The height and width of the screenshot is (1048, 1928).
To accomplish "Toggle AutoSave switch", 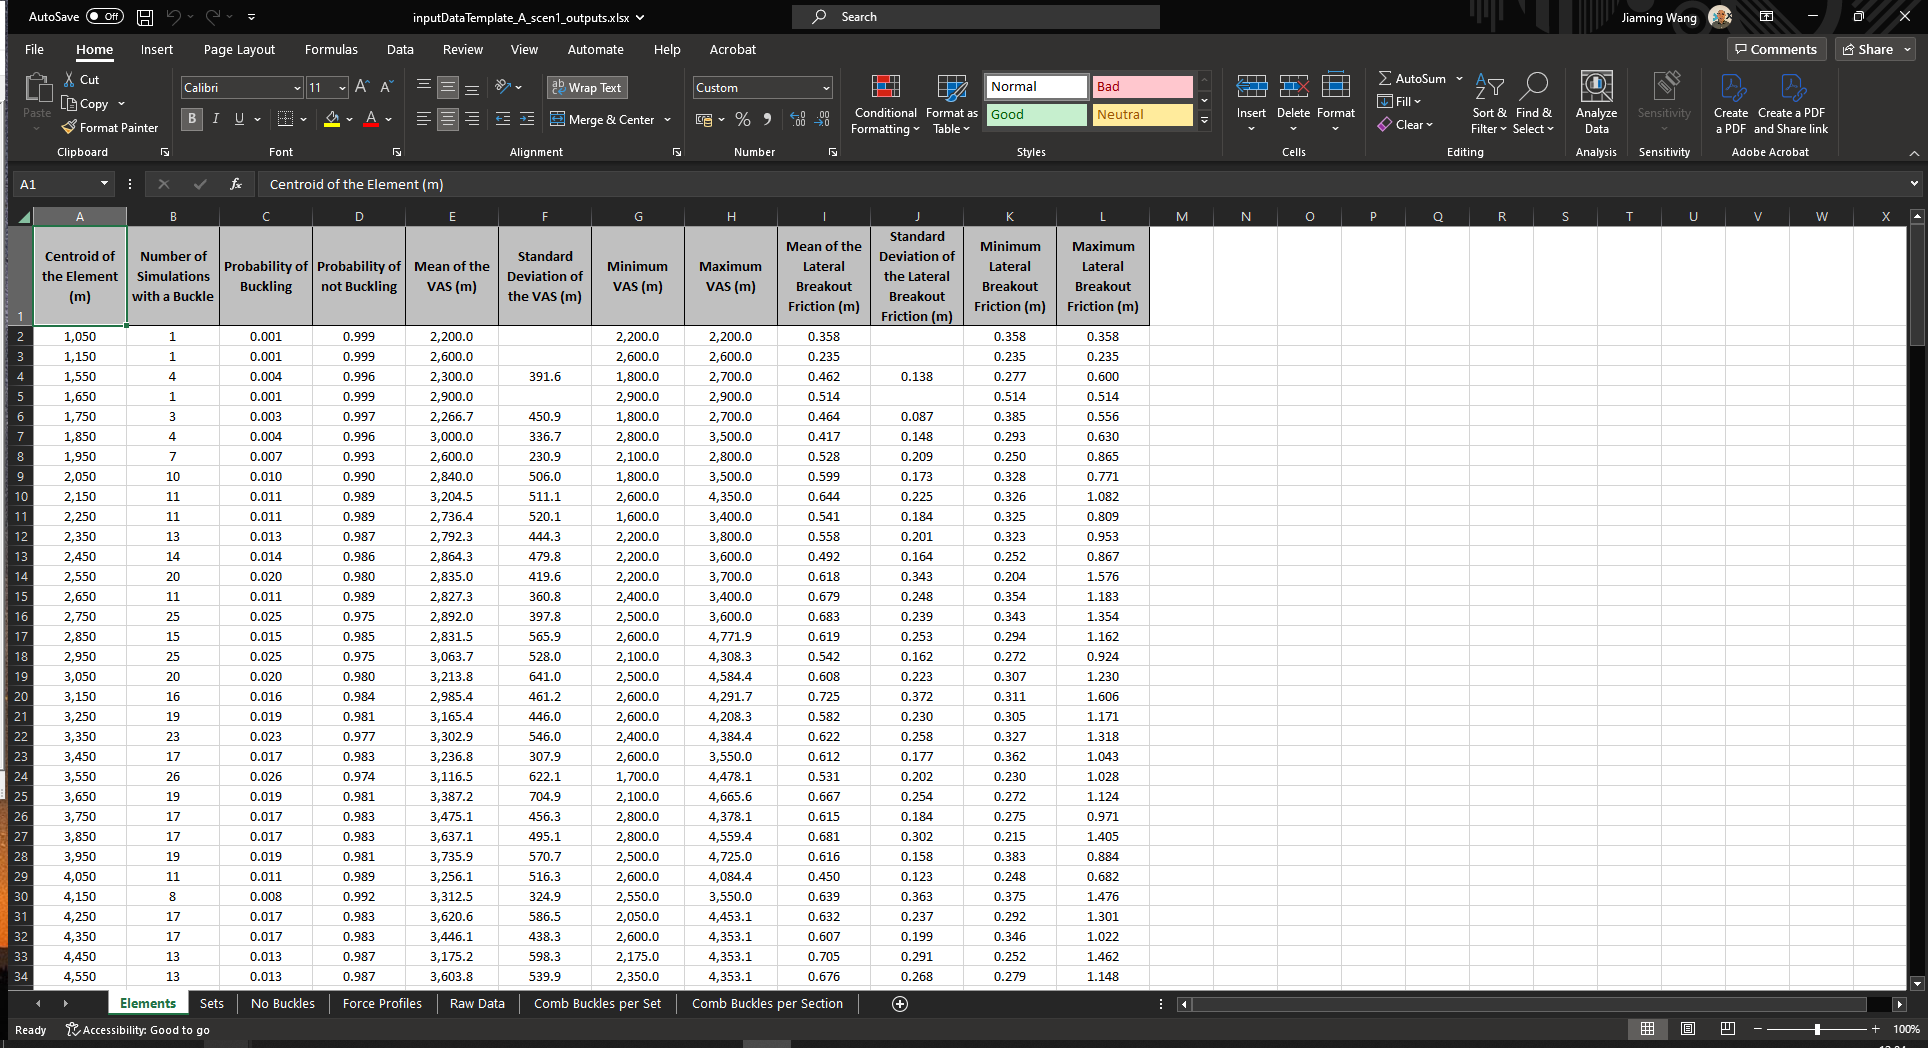I will [x=105, y=17].
